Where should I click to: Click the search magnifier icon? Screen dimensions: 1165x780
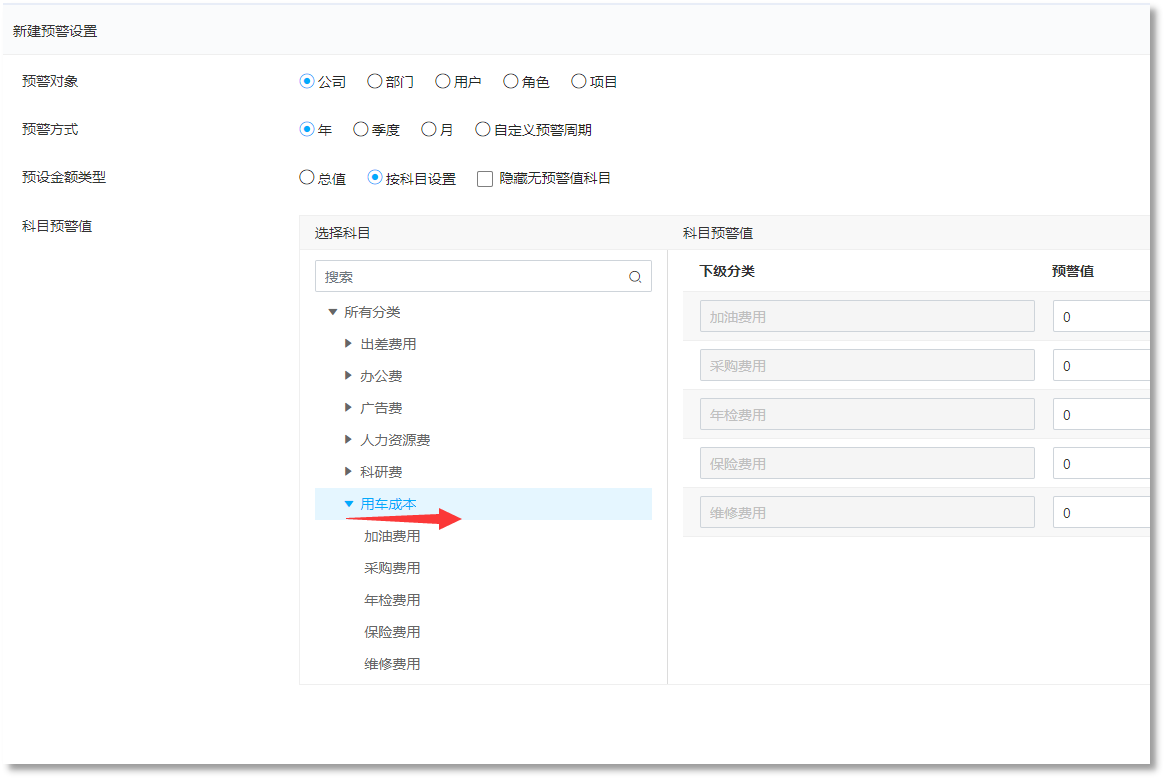[635, 277]
